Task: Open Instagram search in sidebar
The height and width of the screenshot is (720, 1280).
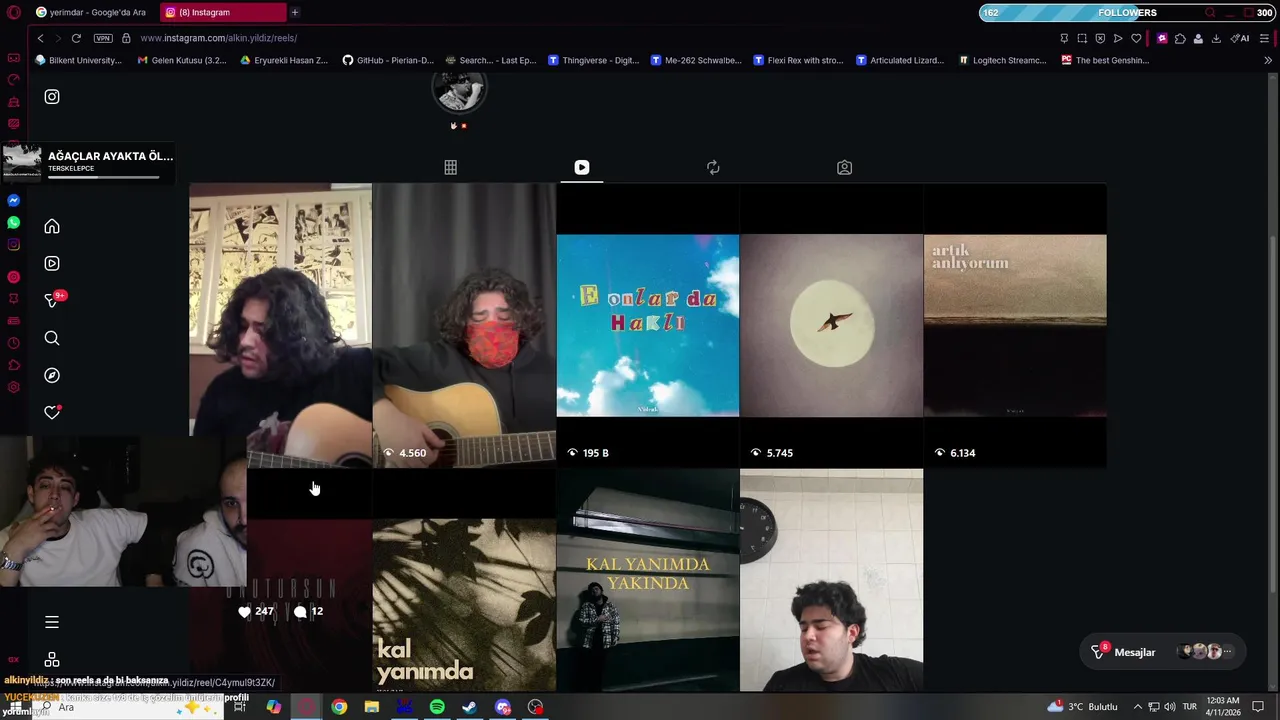Action: coord(52,338)
